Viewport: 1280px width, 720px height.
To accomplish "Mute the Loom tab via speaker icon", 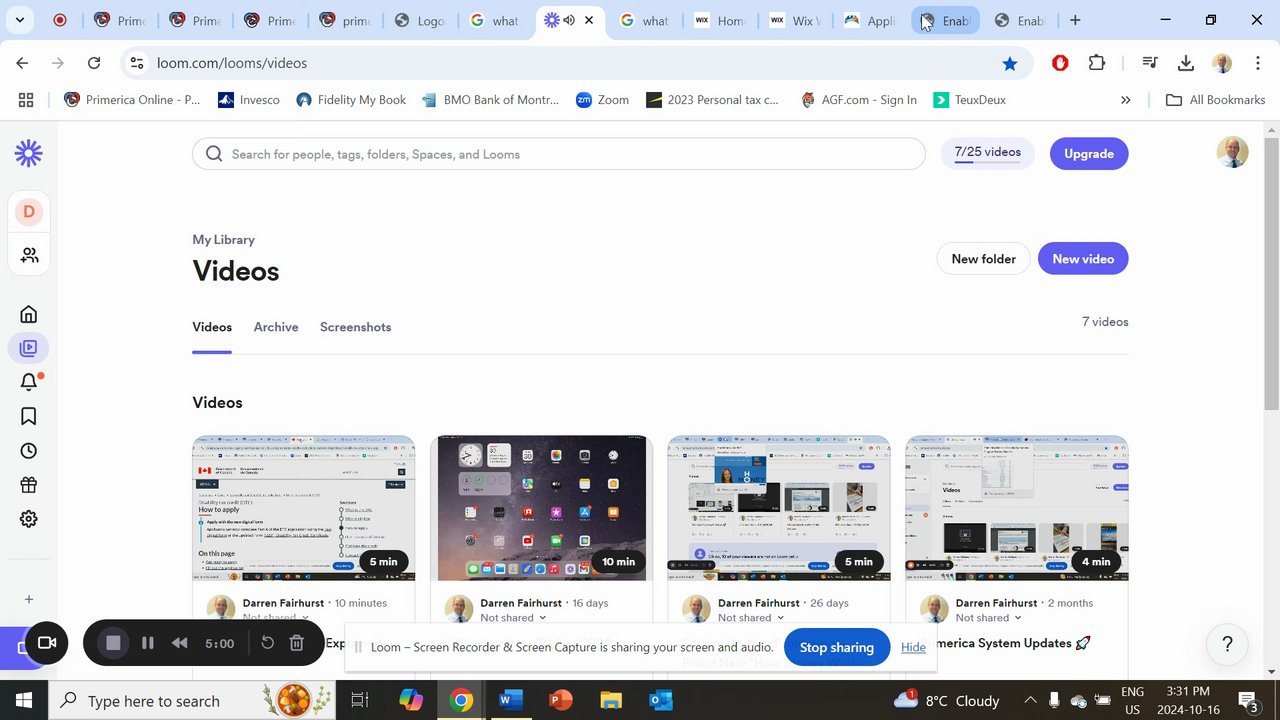I will pyautogui.click(x=569, y=20).
